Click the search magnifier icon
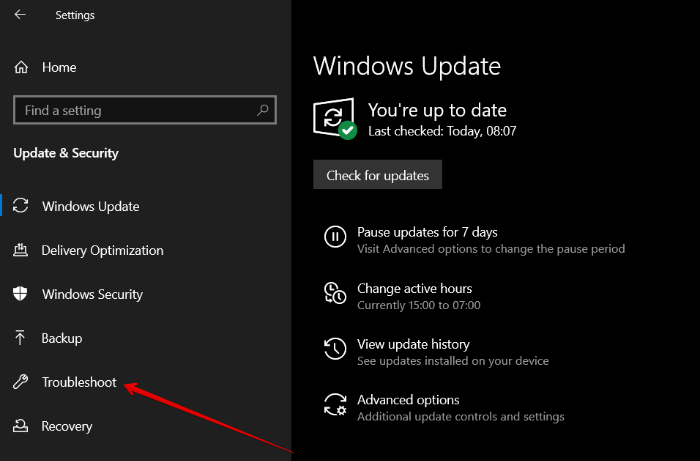This screenshot has height=461, width=700. 262,110
